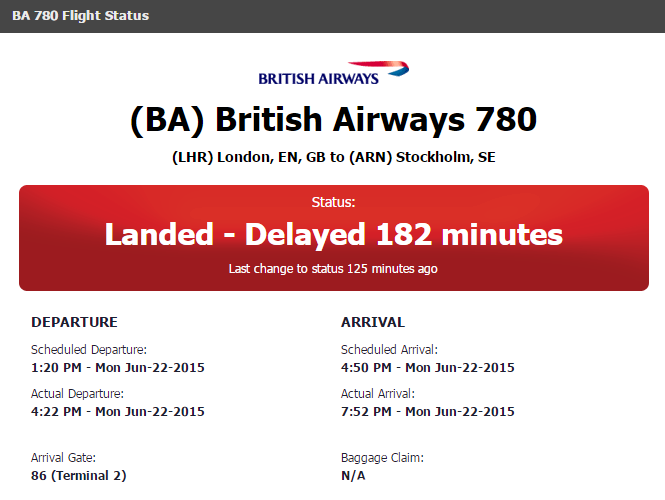Click the Landed - Delayed 182 minutes text

[333, 235]
